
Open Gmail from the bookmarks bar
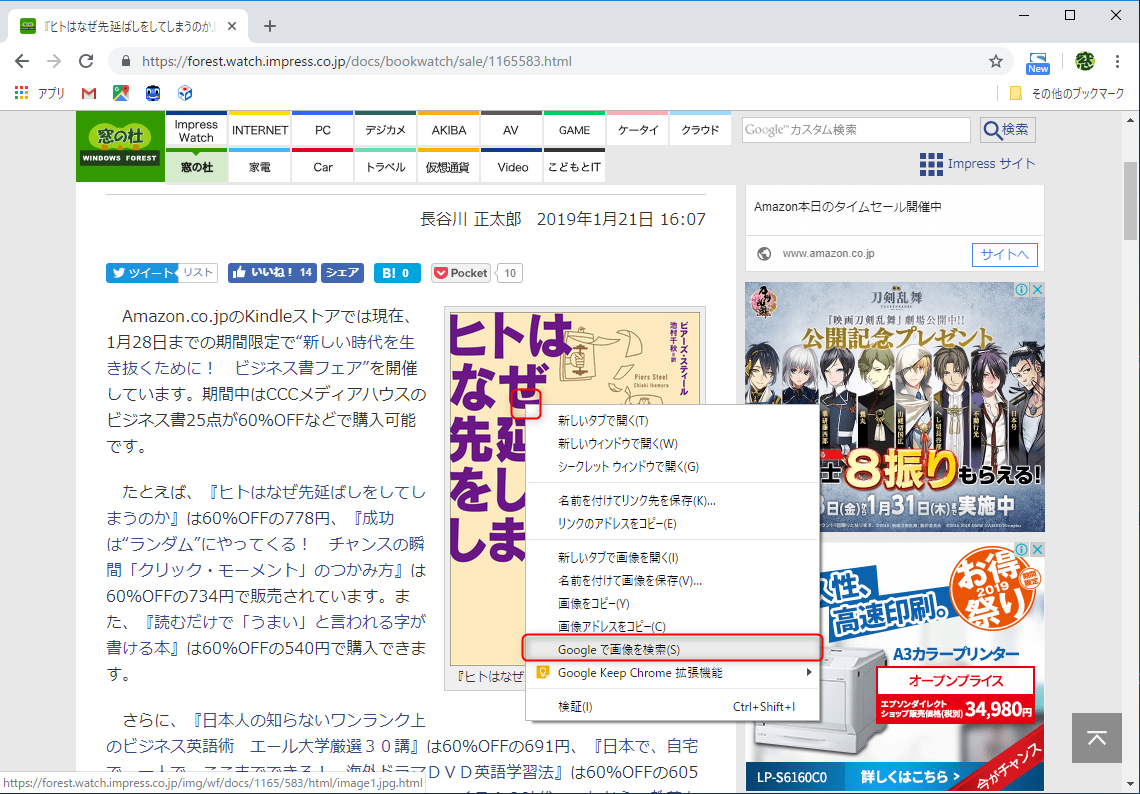[88, 93]
